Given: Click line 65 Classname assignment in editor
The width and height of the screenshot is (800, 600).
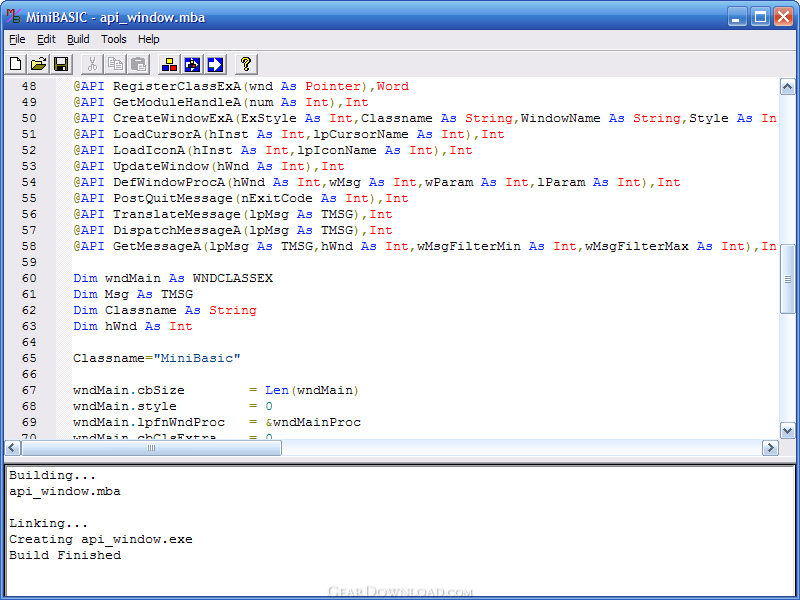Looking at the screenshot, I should tap(157, 358).
